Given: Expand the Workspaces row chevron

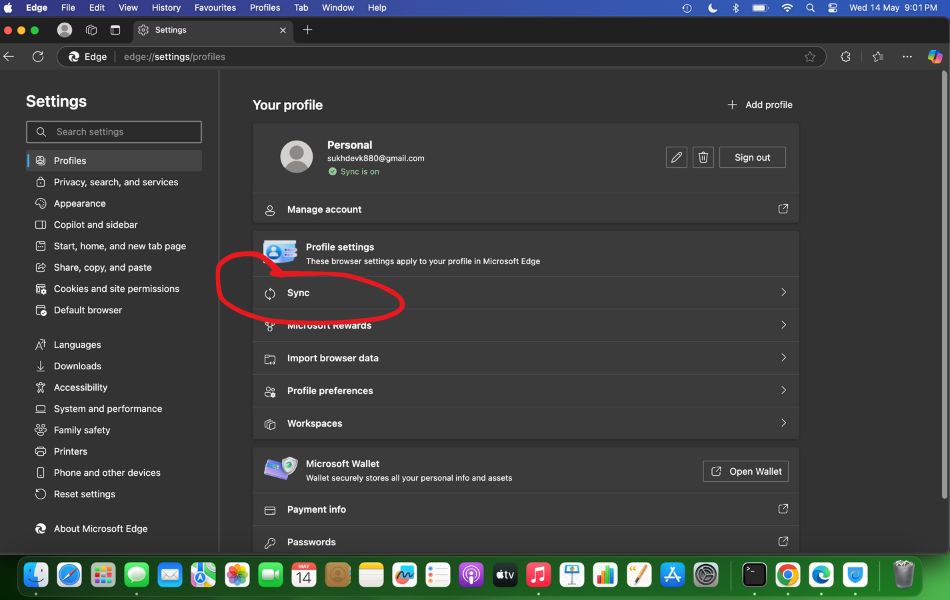Looking at the screenshot, I should tap(783, 423).
